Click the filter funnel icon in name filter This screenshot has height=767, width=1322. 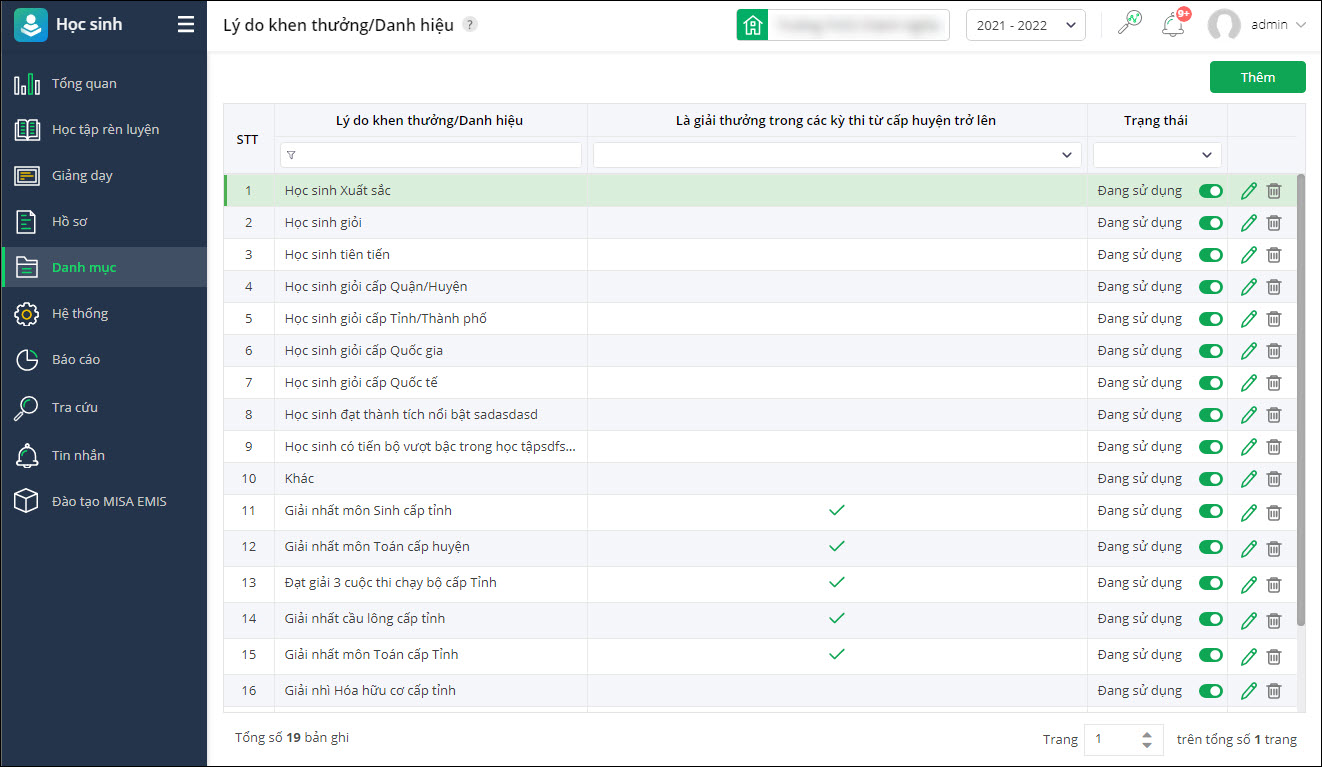pos(291,155)
